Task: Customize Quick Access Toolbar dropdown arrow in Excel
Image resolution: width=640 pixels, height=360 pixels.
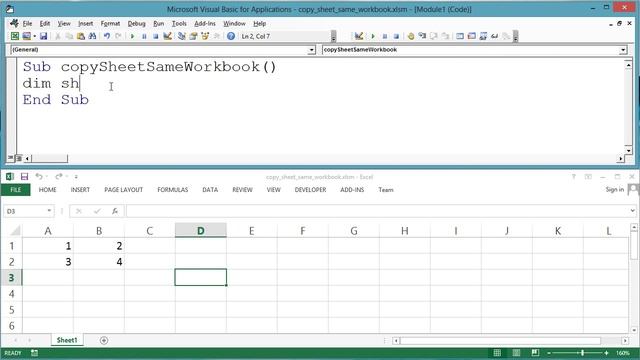Action: [x=76, y=177]
